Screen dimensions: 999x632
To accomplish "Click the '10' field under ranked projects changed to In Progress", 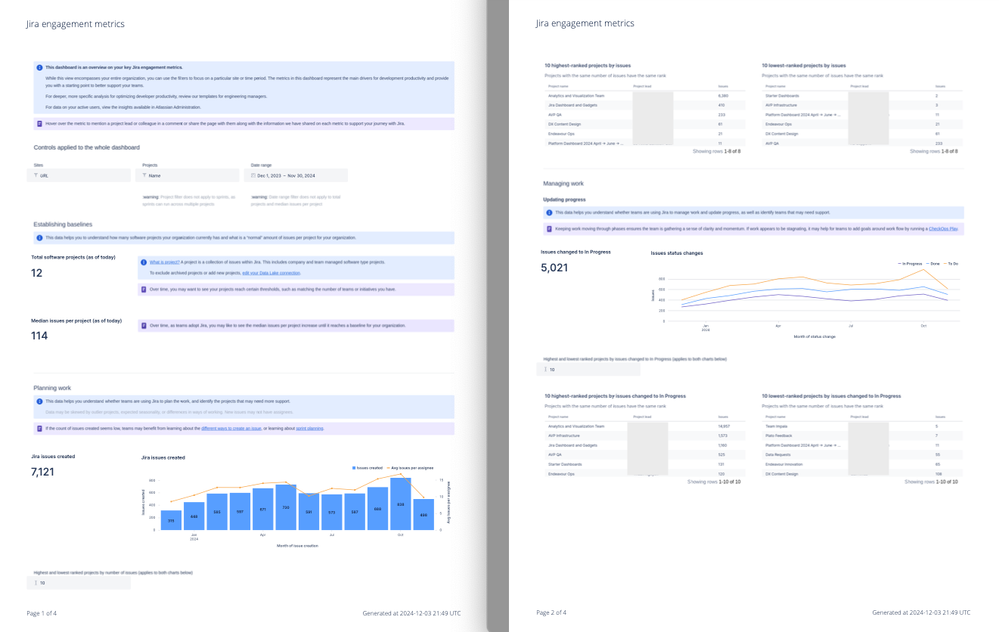I will coord(589,370).
